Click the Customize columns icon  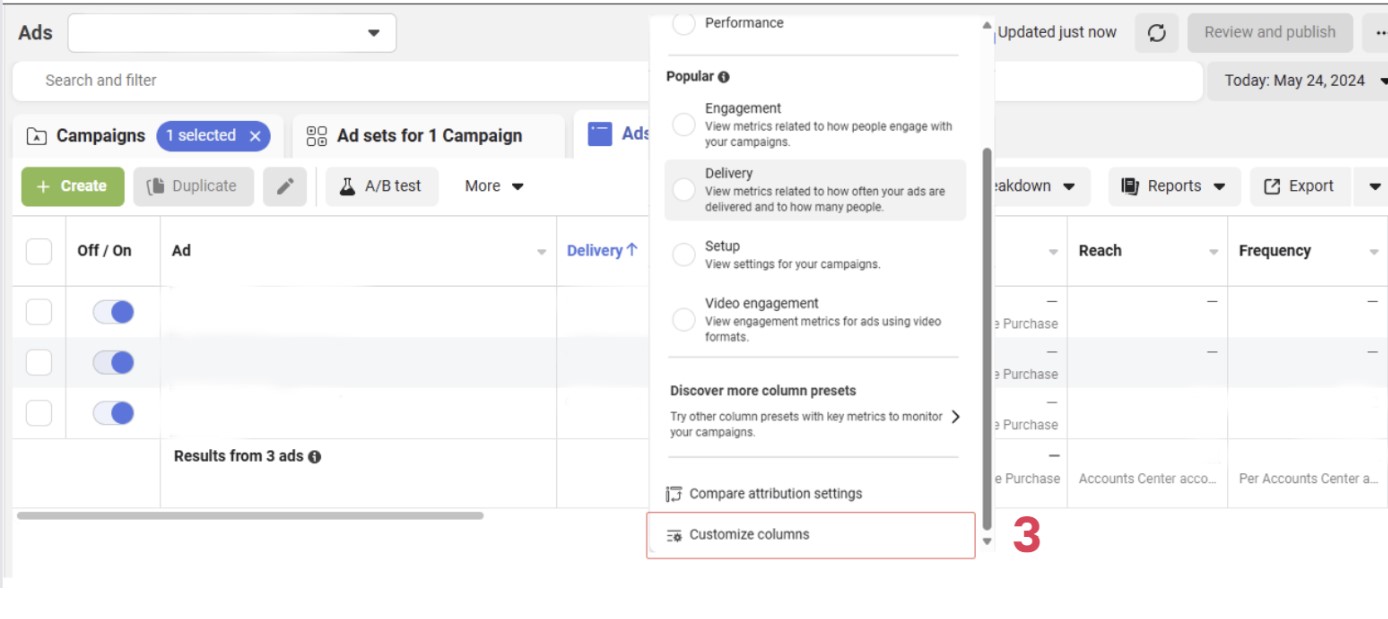[x=675, y=534]
